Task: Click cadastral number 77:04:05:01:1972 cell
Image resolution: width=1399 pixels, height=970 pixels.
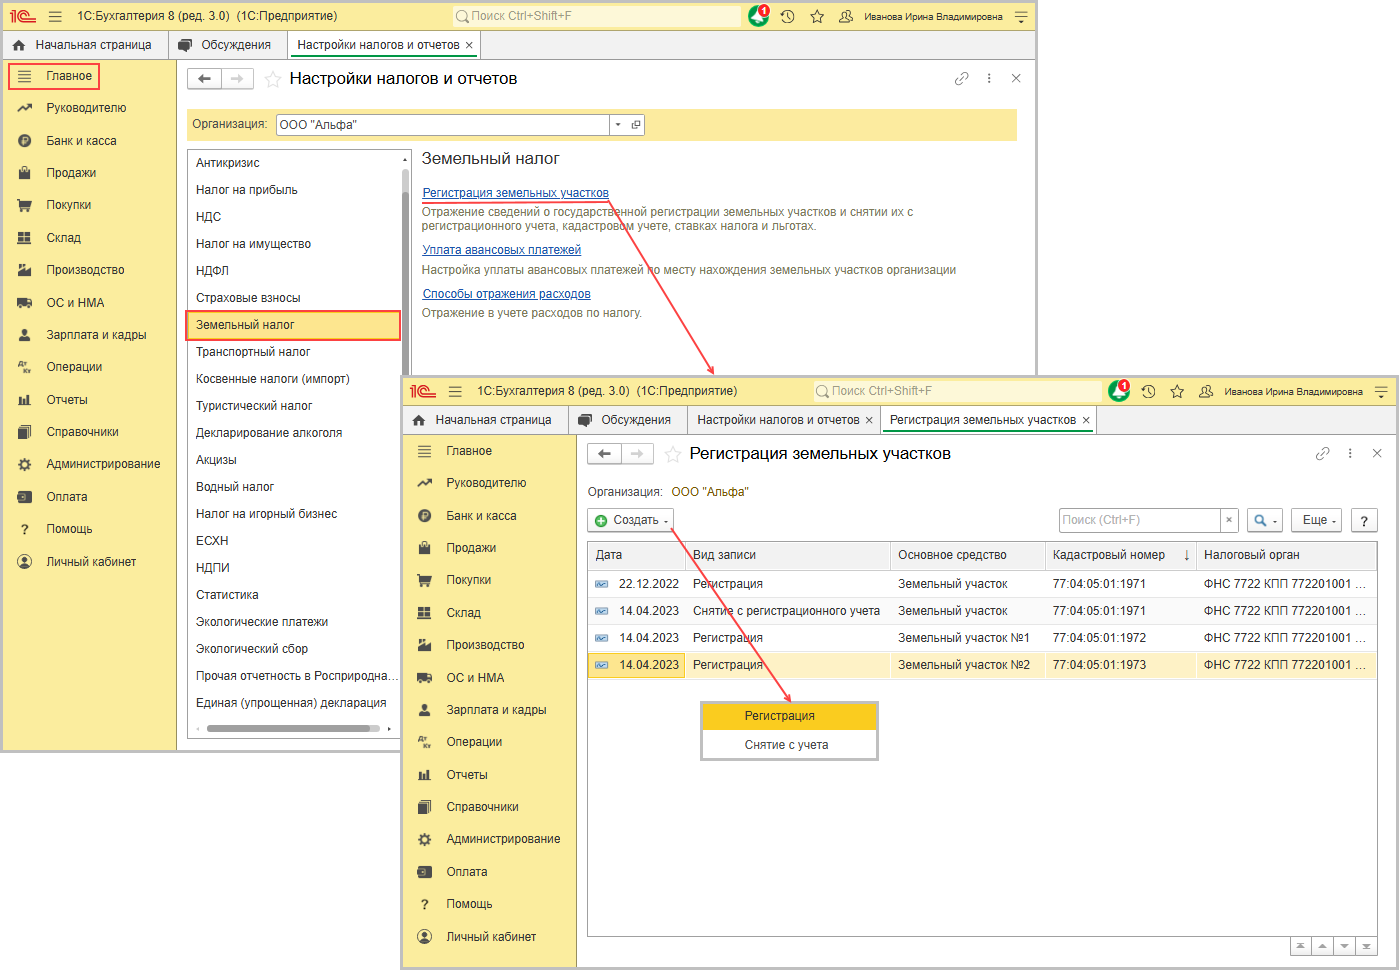Action: tap(1120, 638)
